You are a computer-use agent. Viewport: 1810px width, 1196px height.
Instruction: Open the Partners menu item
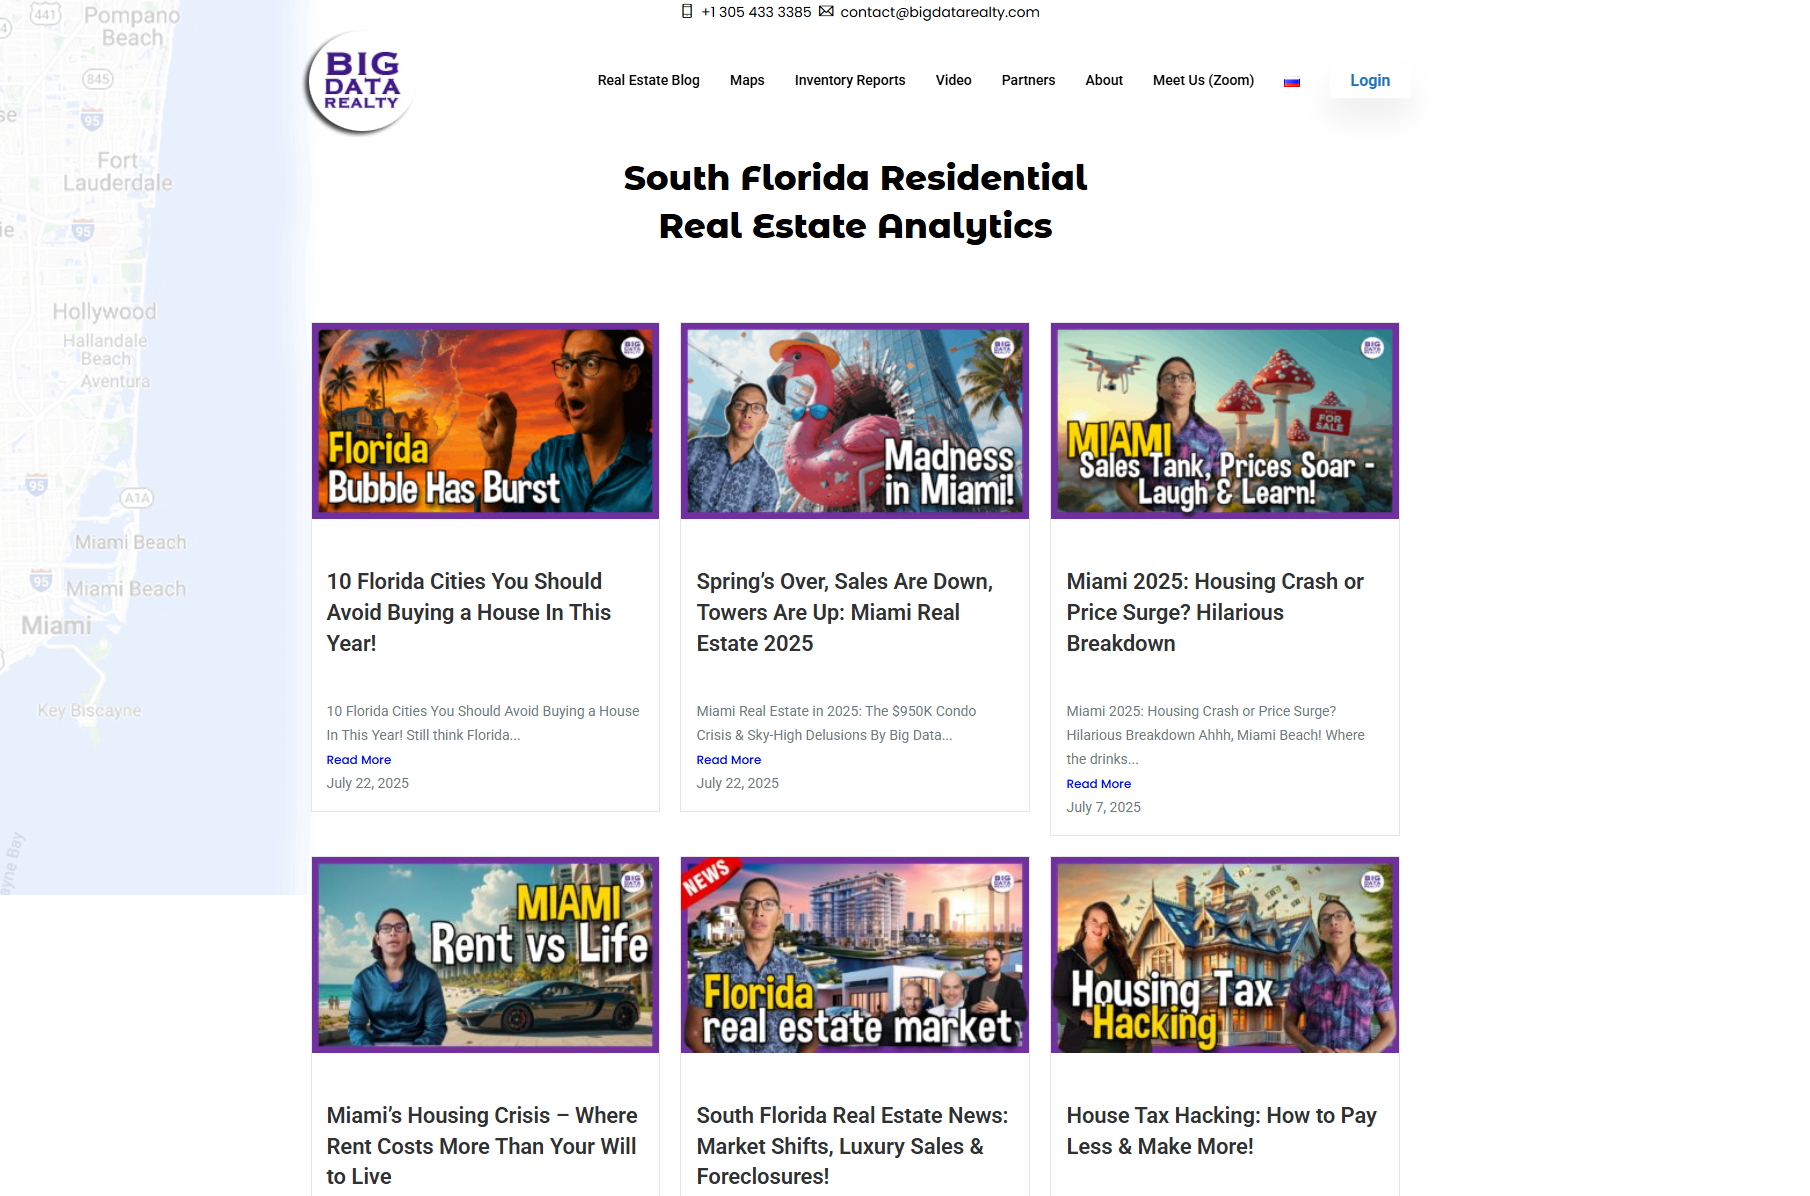1028,80
